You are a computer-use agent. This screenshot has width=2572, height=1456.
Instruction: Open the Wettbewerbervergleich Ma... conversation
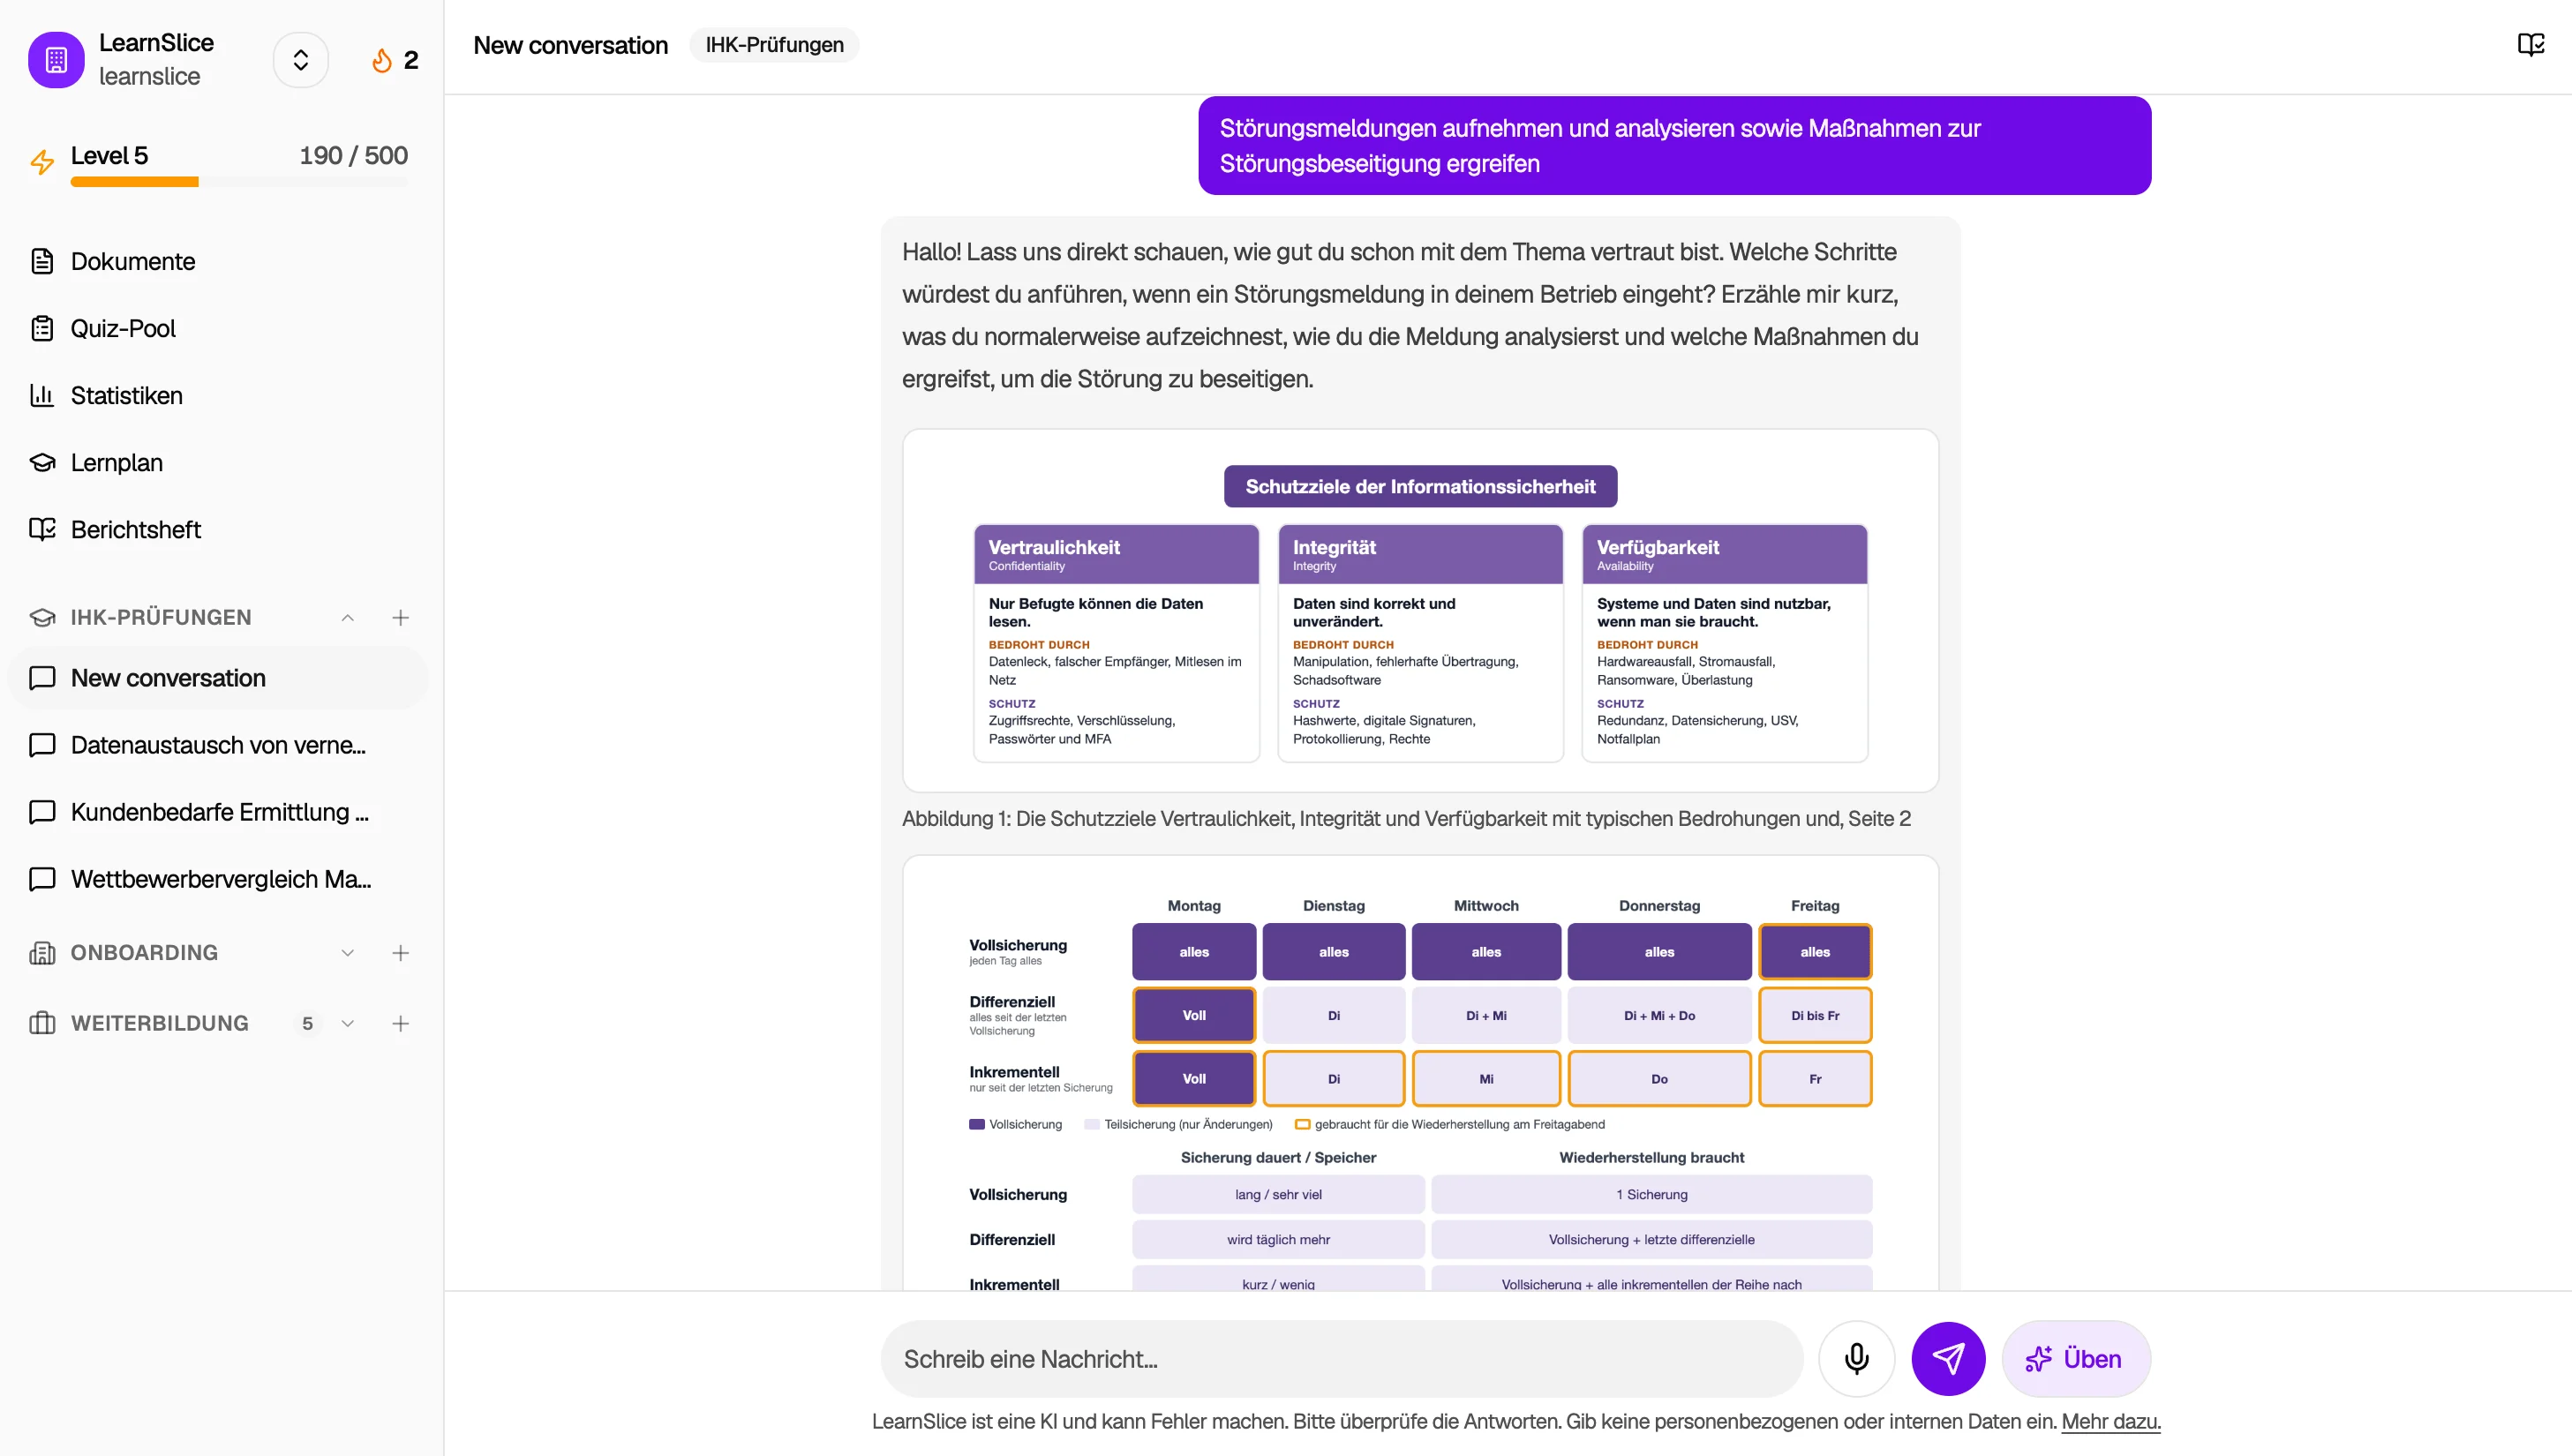click(x=218, y=879)
